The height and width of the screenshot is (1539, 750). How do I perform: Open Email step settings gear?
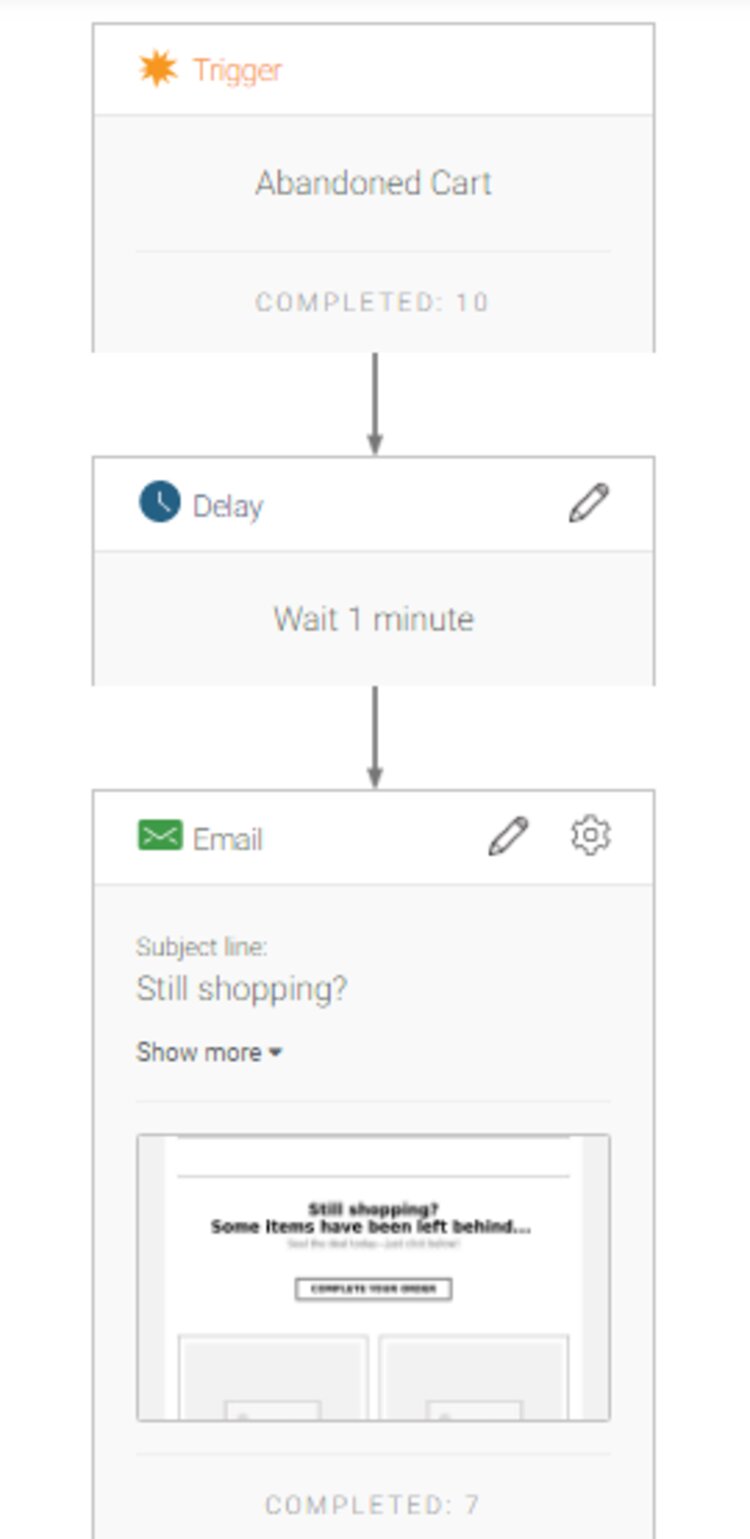coord(590,836)
